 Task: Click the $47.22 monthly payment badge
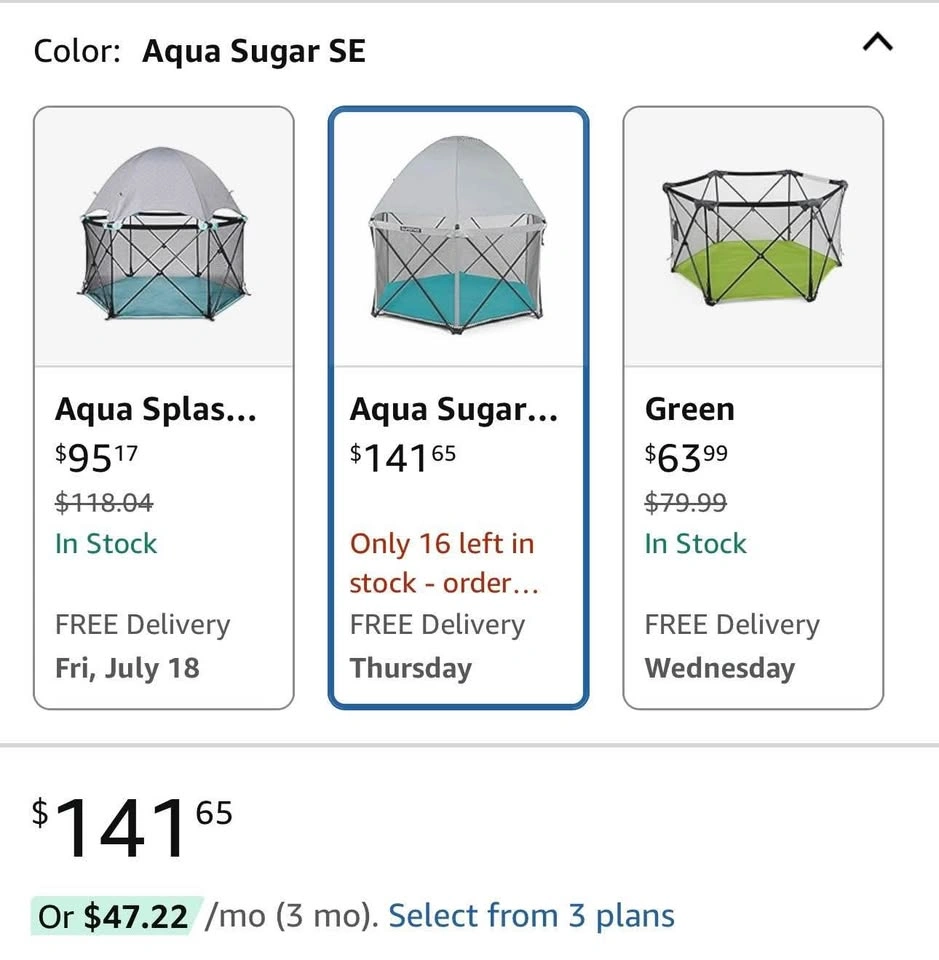tap(116, 915)
